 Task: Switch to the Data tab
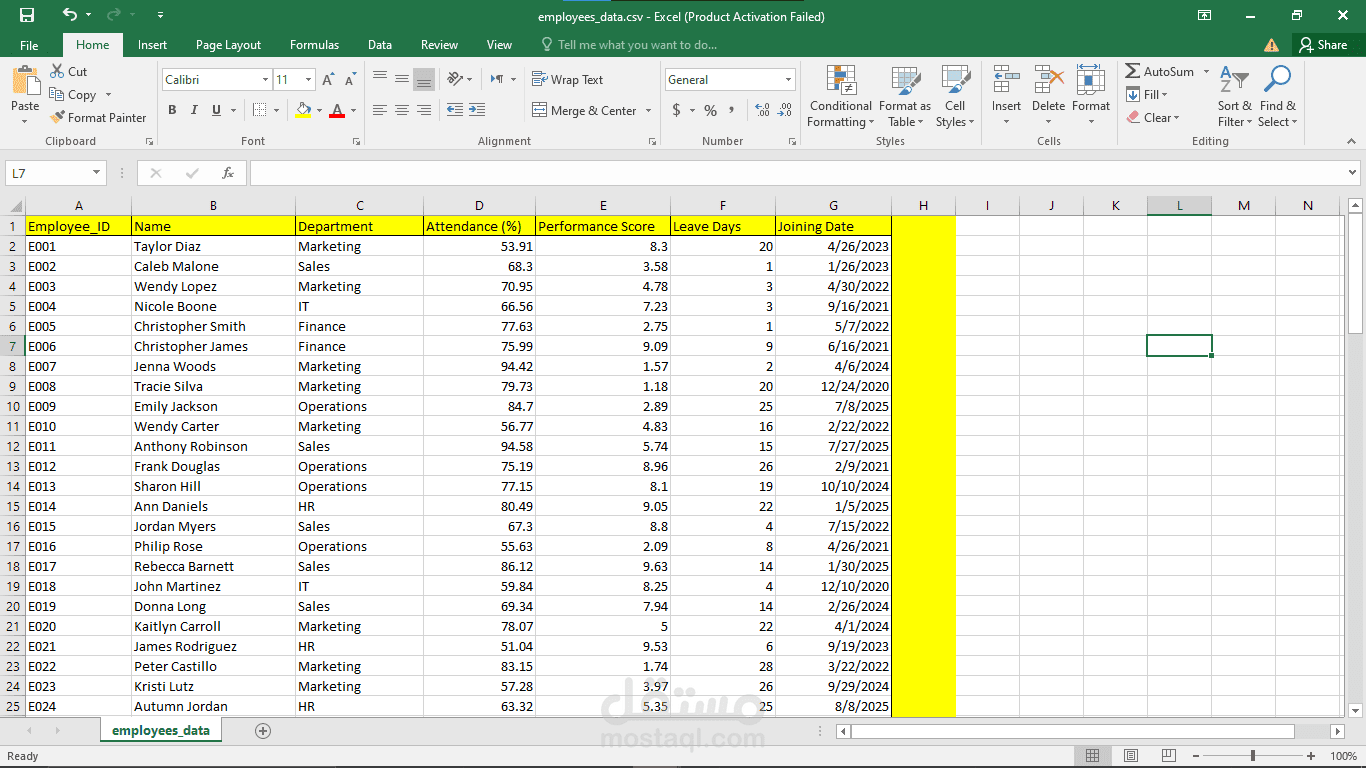(380, 45)
